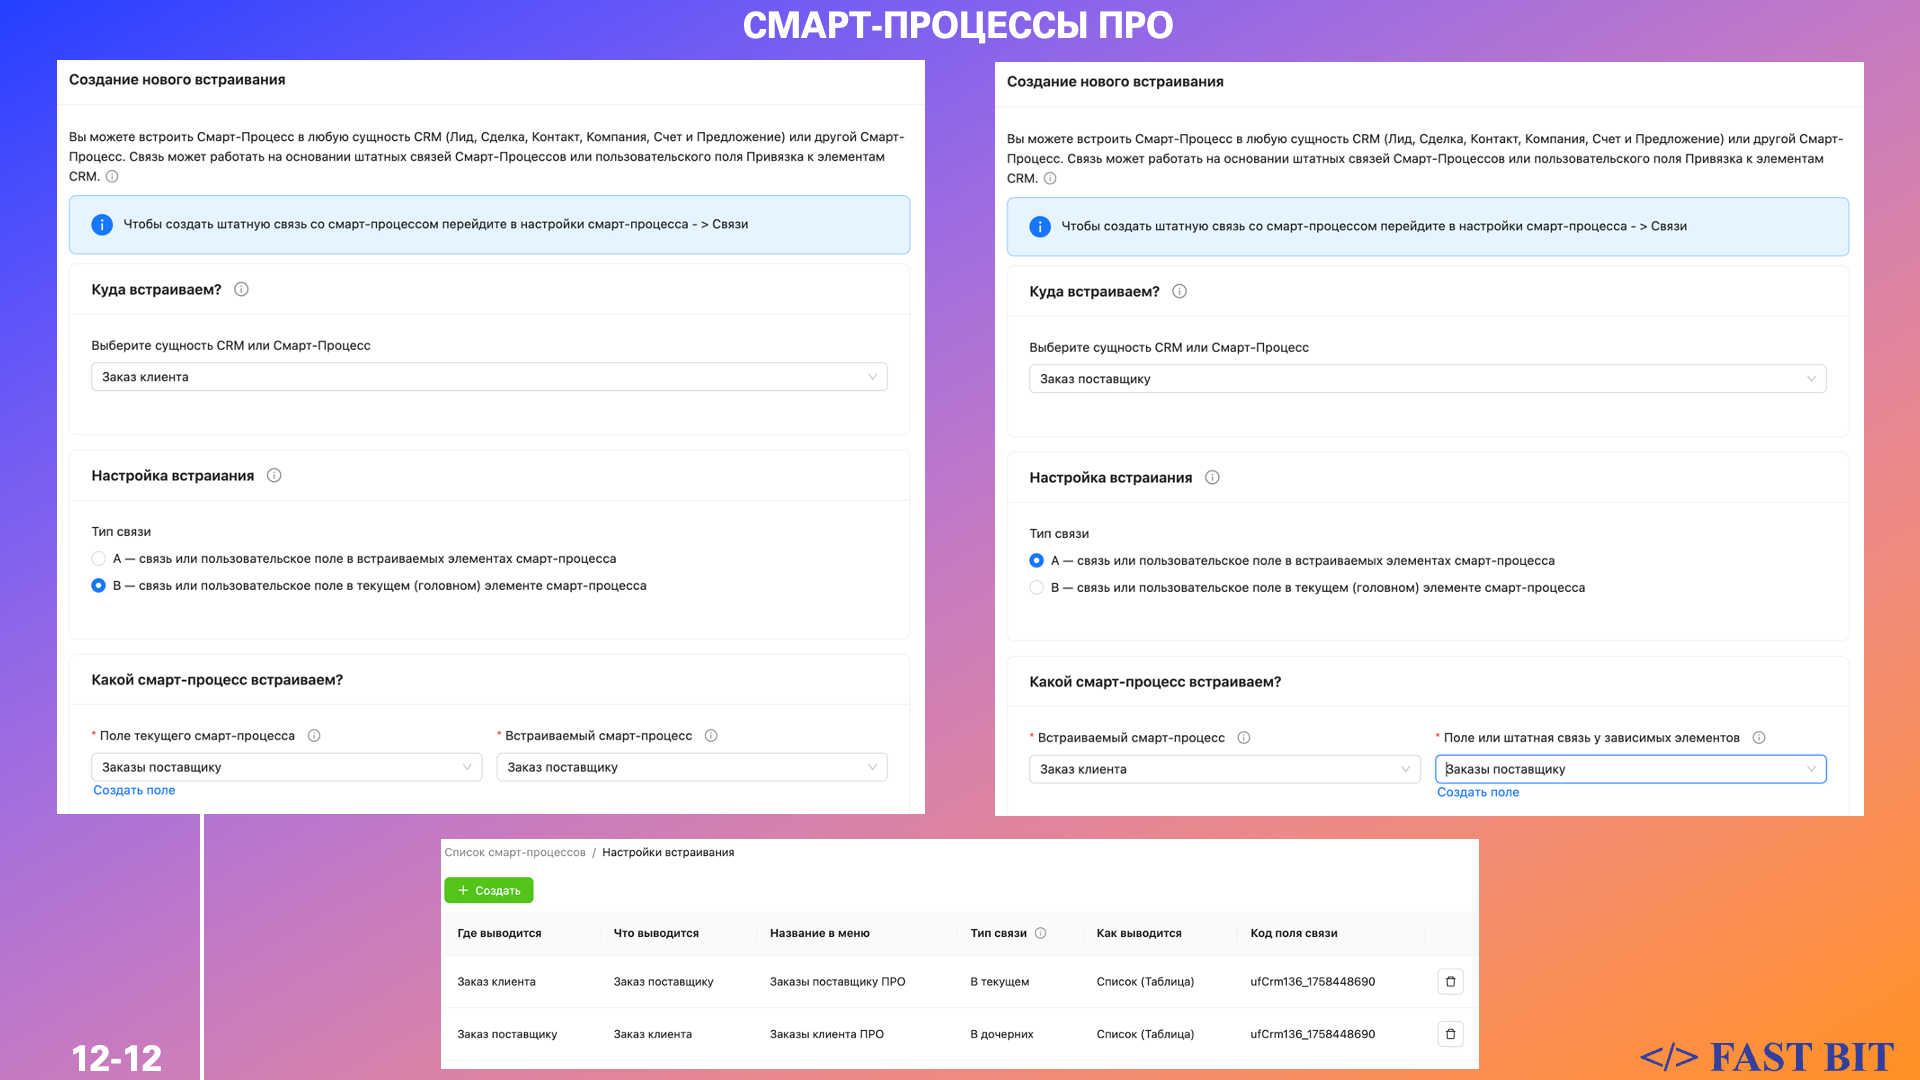Open the Заказ поставщику entity dropdown, right form

coord(1427,379)
